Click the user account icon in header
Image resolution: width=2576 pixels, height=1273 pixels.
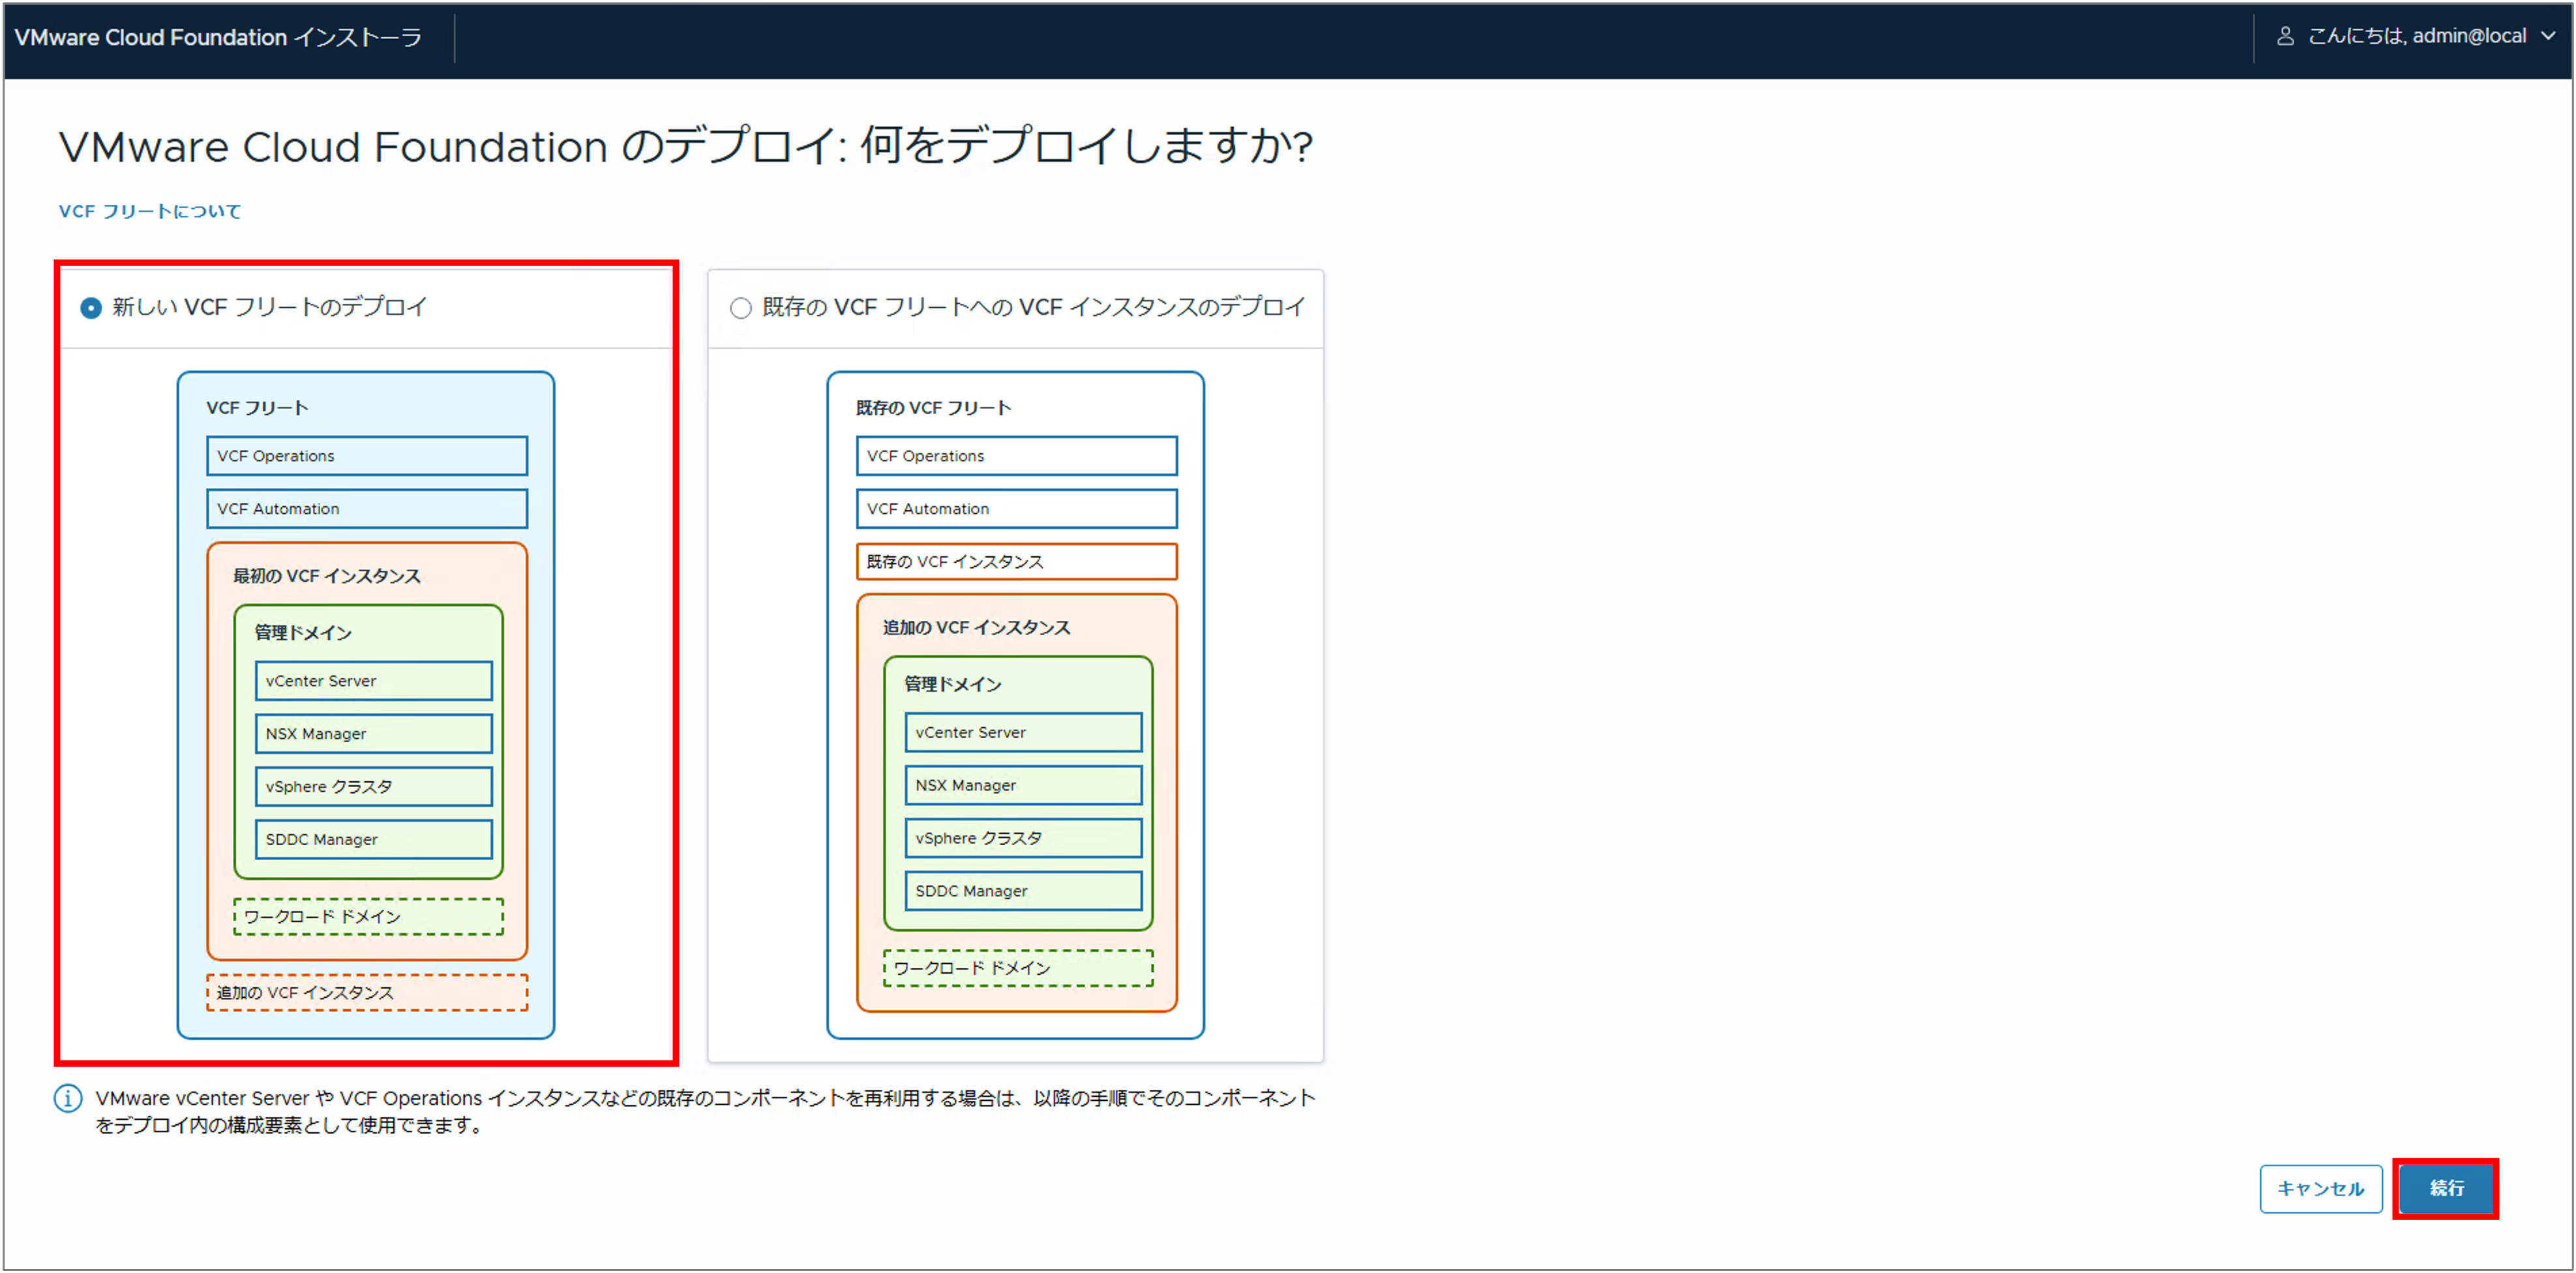pos(2285,37)
